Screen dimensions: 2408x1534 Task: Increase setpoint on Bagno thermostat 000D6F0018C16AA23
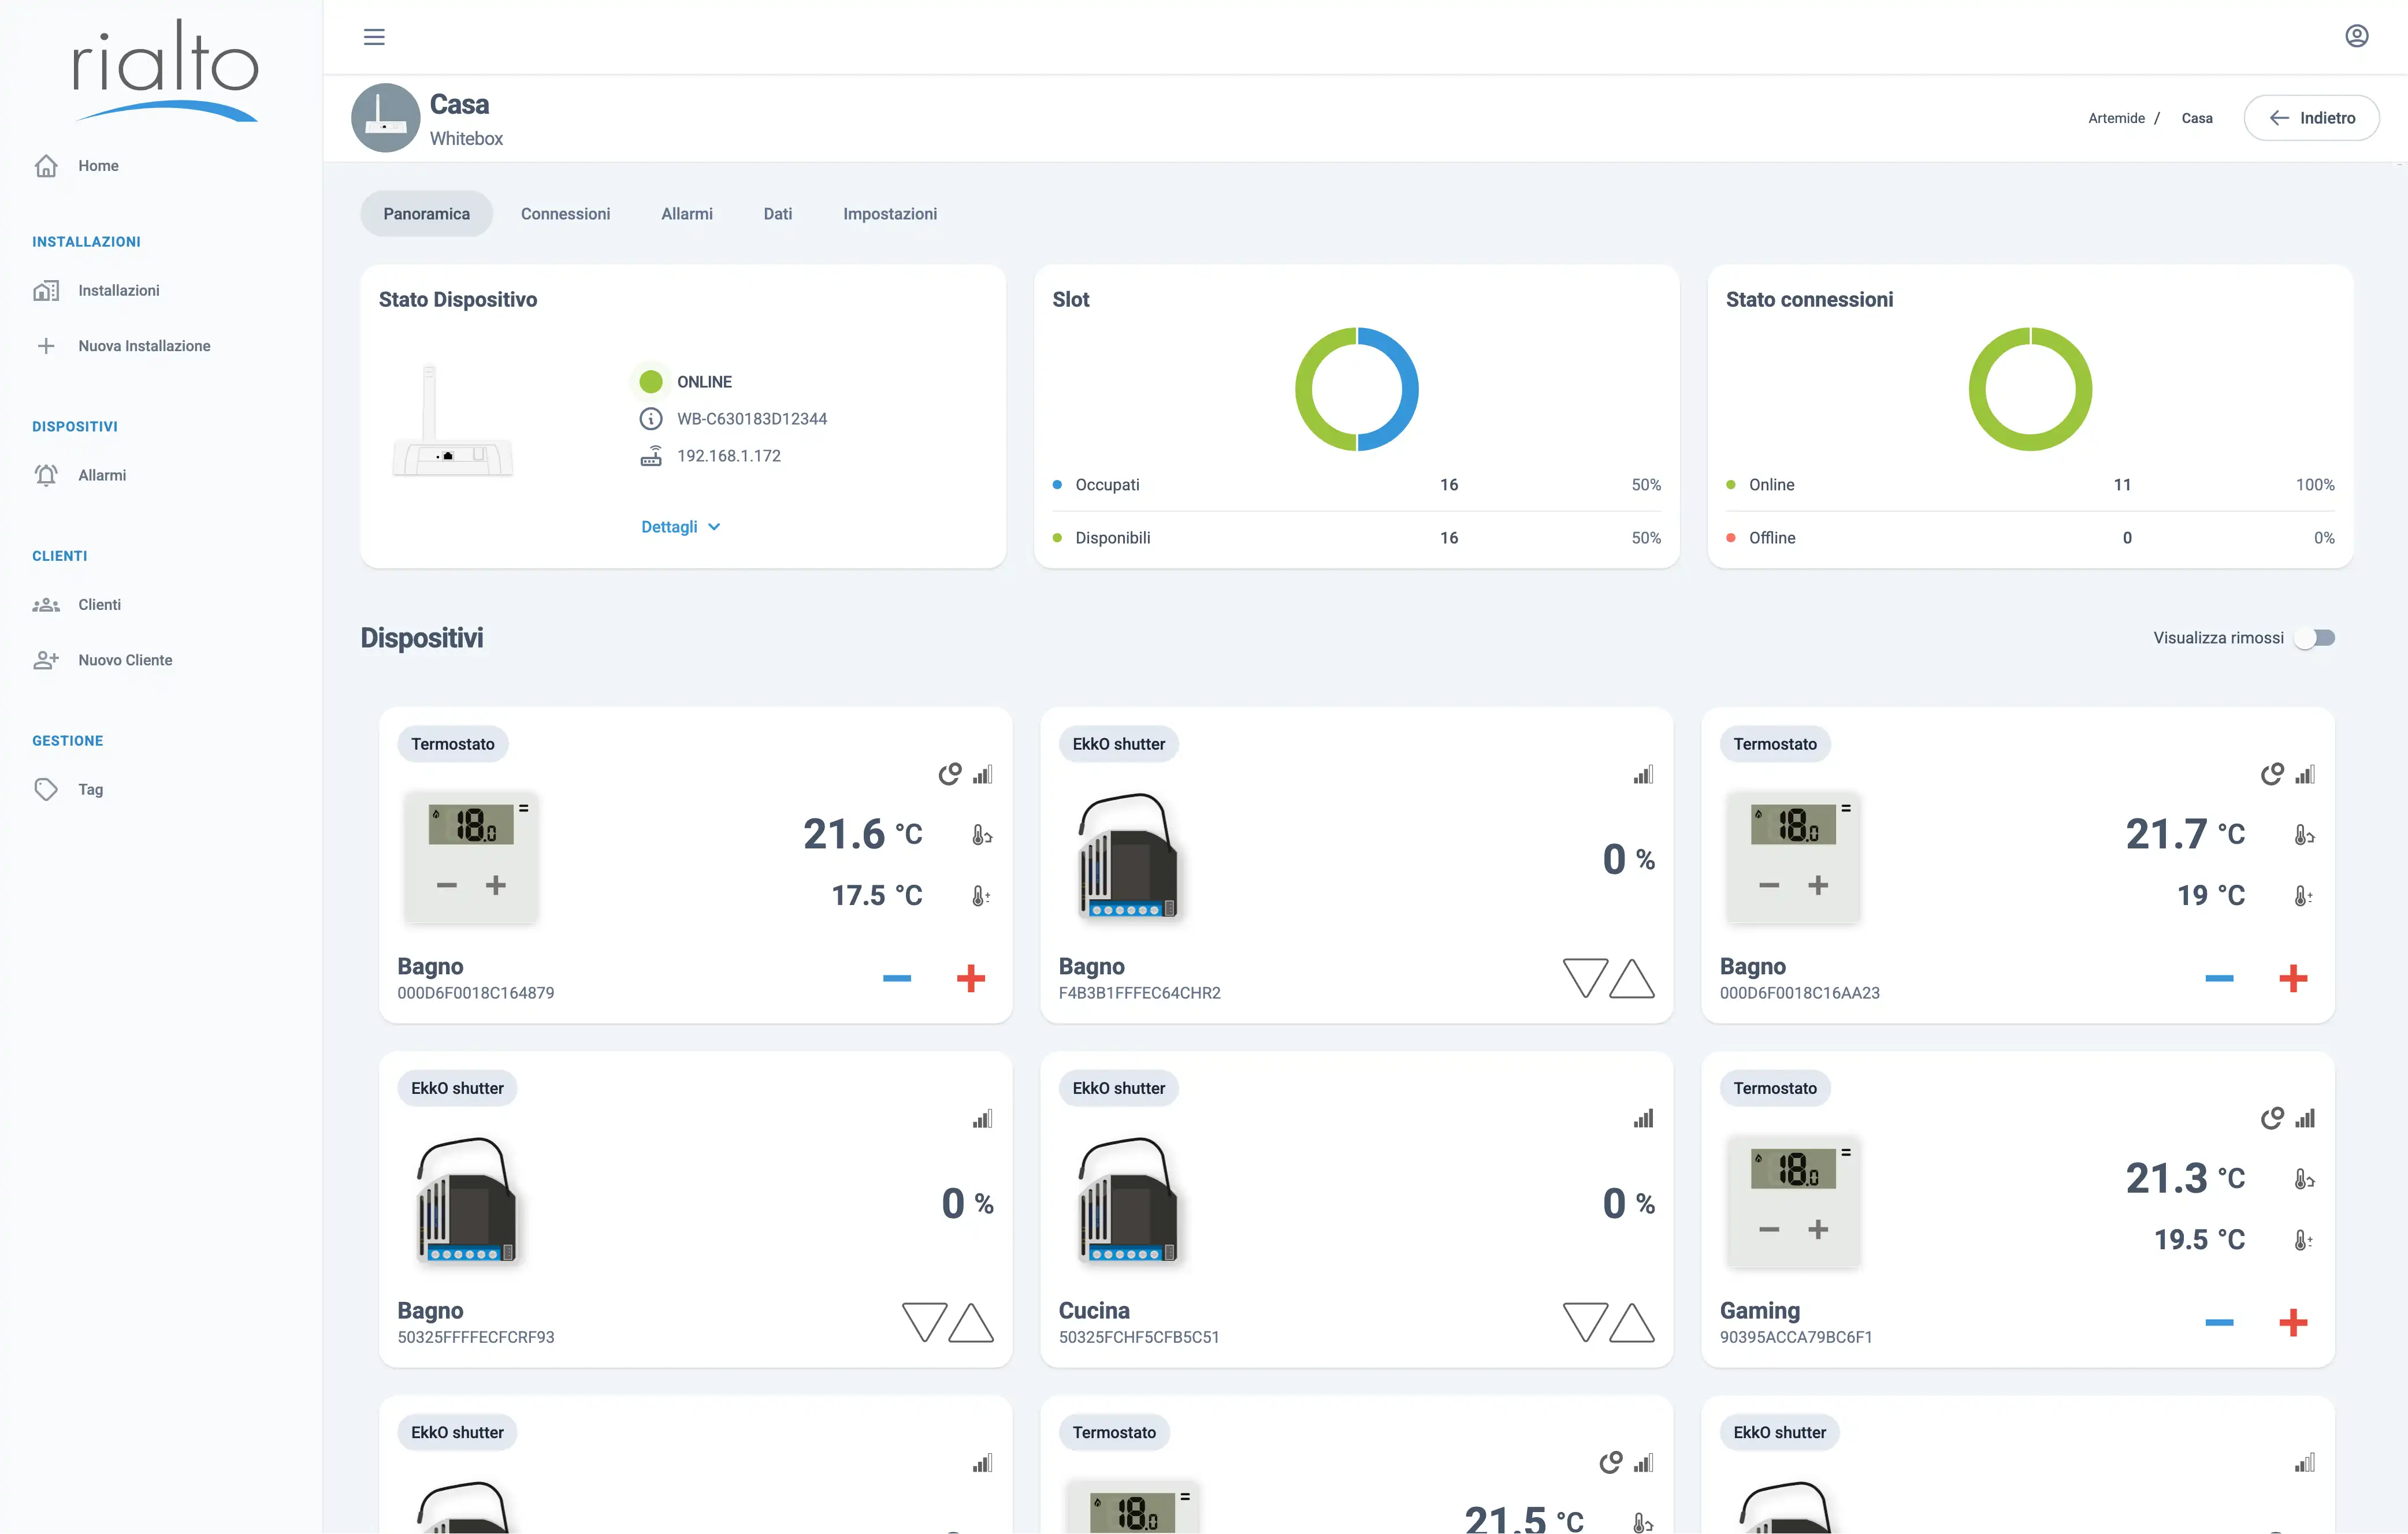coord(2292,978)
